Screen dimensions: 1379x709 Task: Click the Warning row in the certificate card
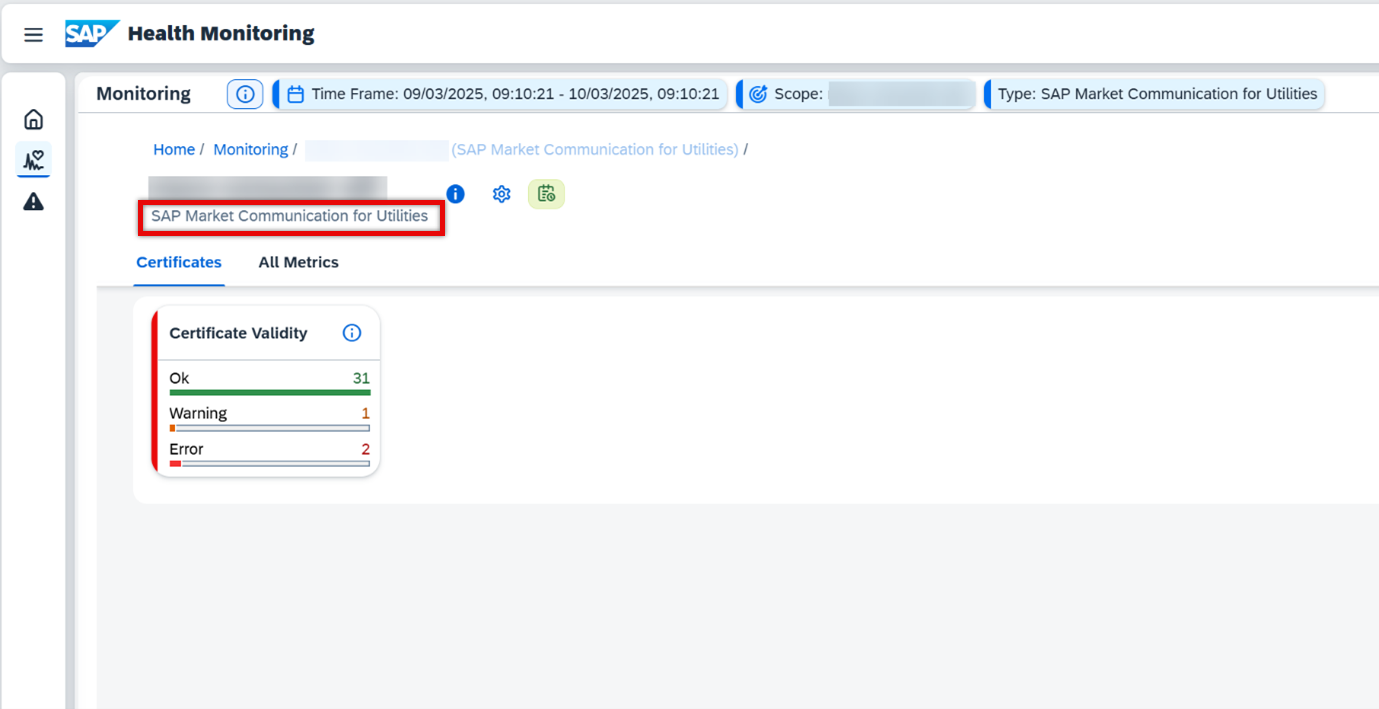click(x=198, y=414)
